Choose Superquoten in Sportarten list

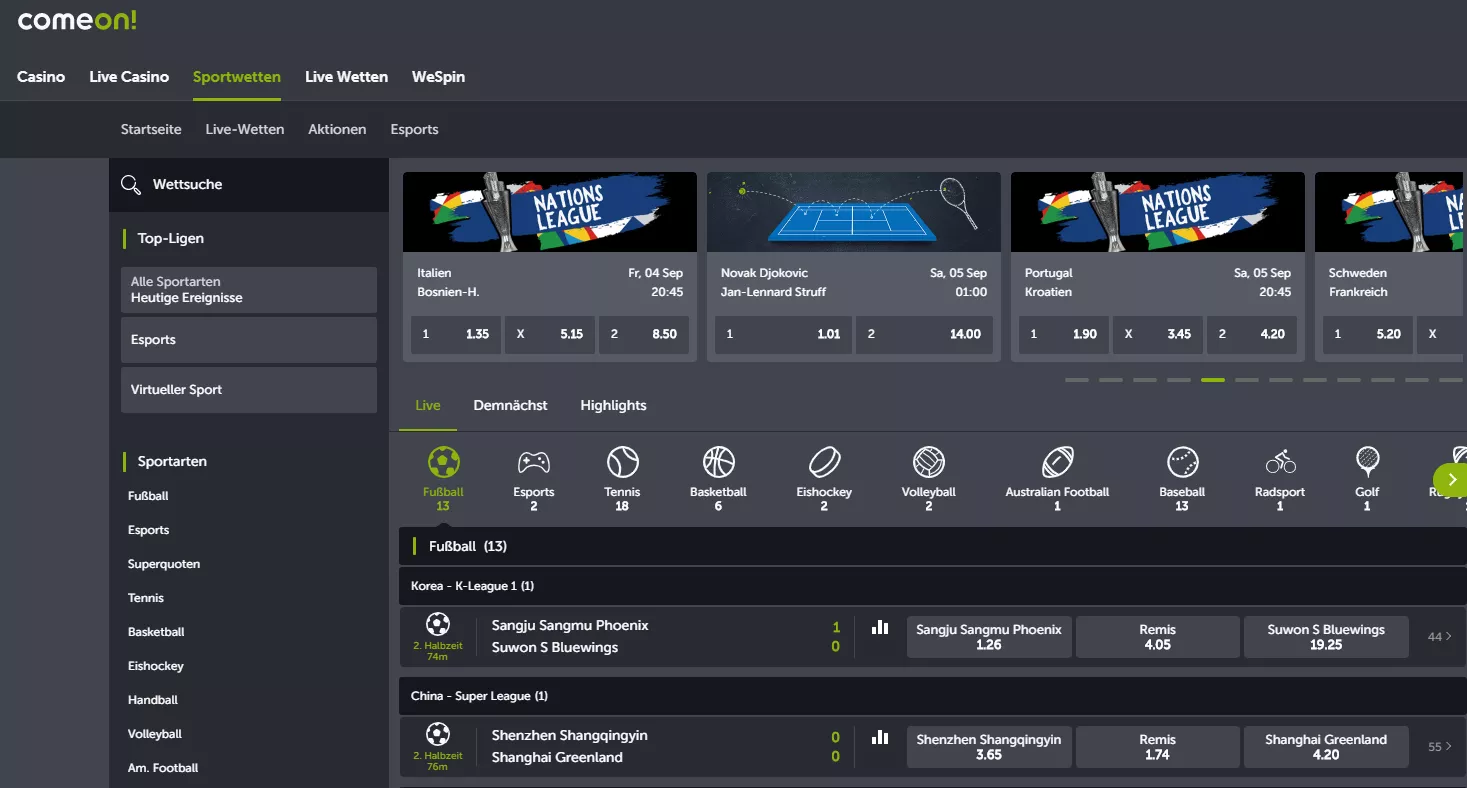(164, 564)
